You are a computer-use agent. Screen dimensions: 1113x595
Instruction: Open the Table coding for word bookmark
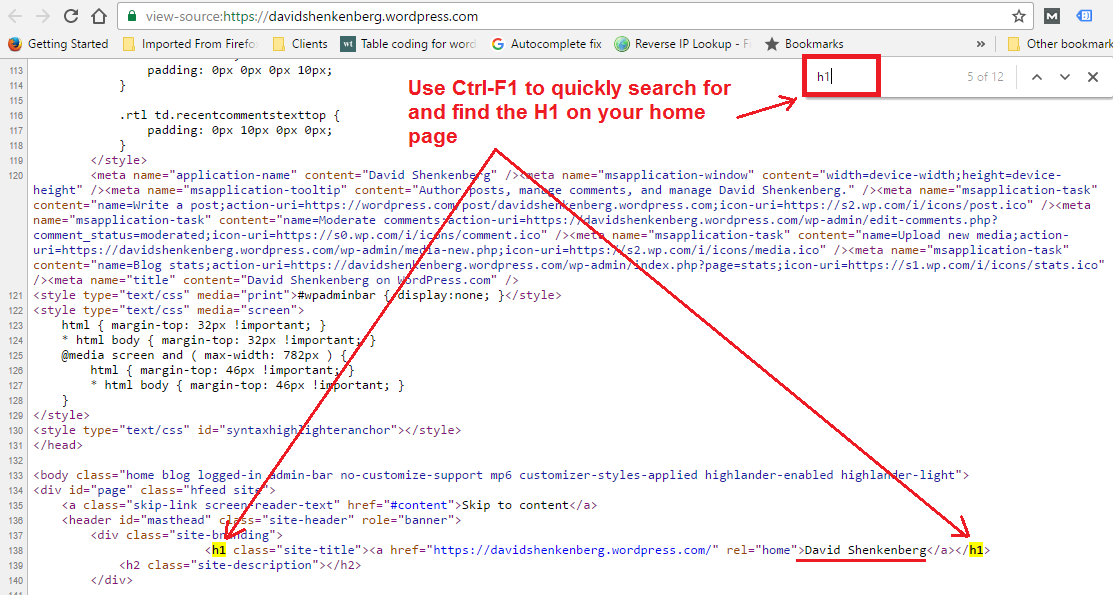coord(408,43)
